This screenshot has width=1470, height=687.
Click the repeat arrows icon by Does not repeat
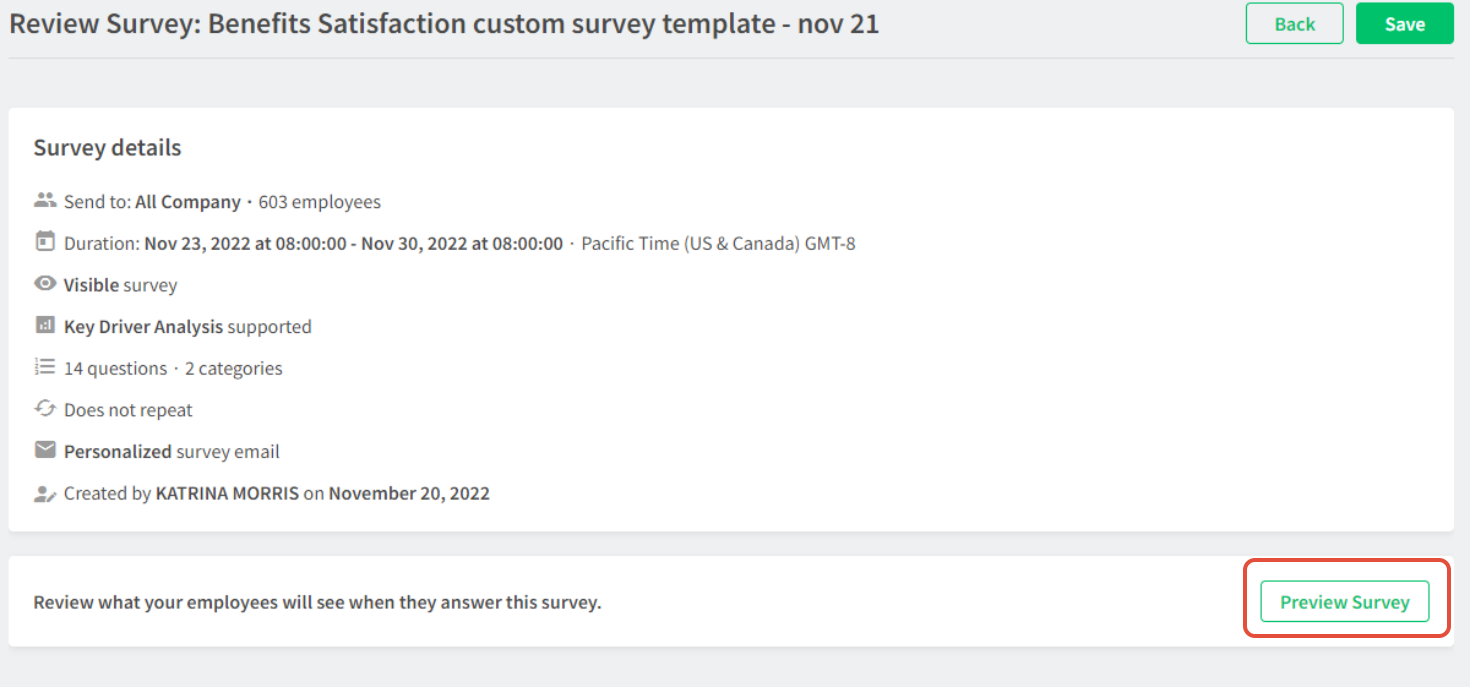pyautogui.click(x=45, y=409)
